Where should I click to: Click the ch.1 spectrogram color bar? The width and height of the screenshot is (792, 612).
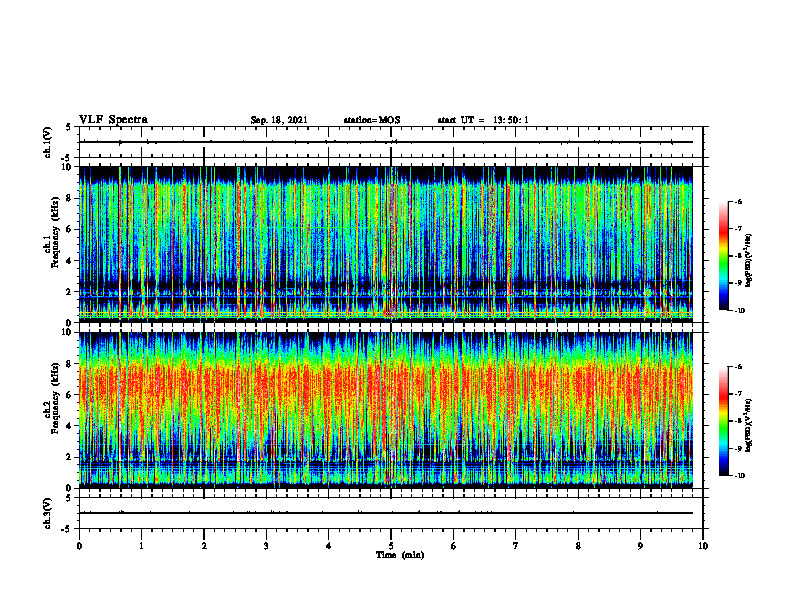(x=724, y=256)
